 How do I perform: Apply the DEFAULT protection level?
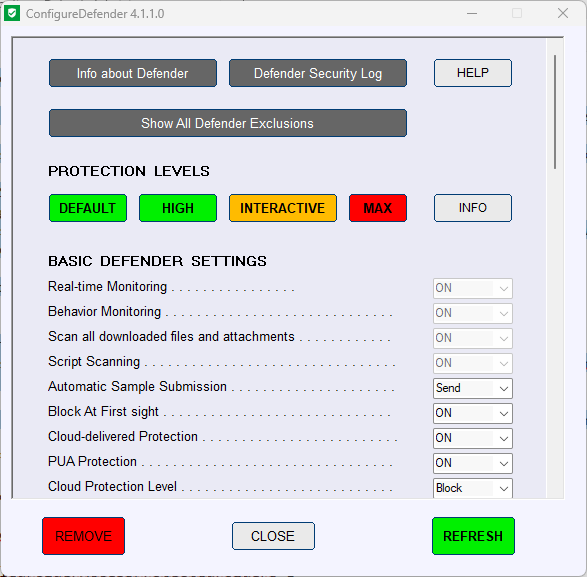(x=88, y=208)
